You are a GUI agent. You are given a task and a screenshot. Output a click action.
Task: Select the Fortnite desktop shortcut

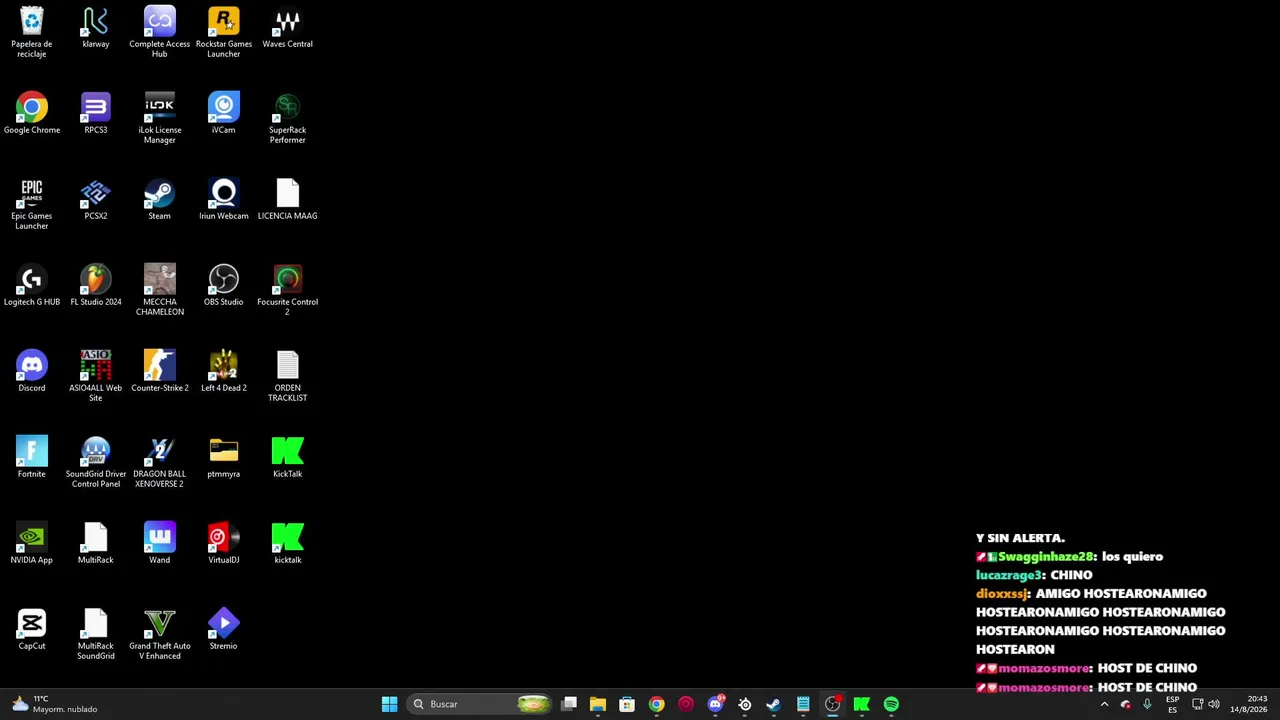tap(32, 458)
